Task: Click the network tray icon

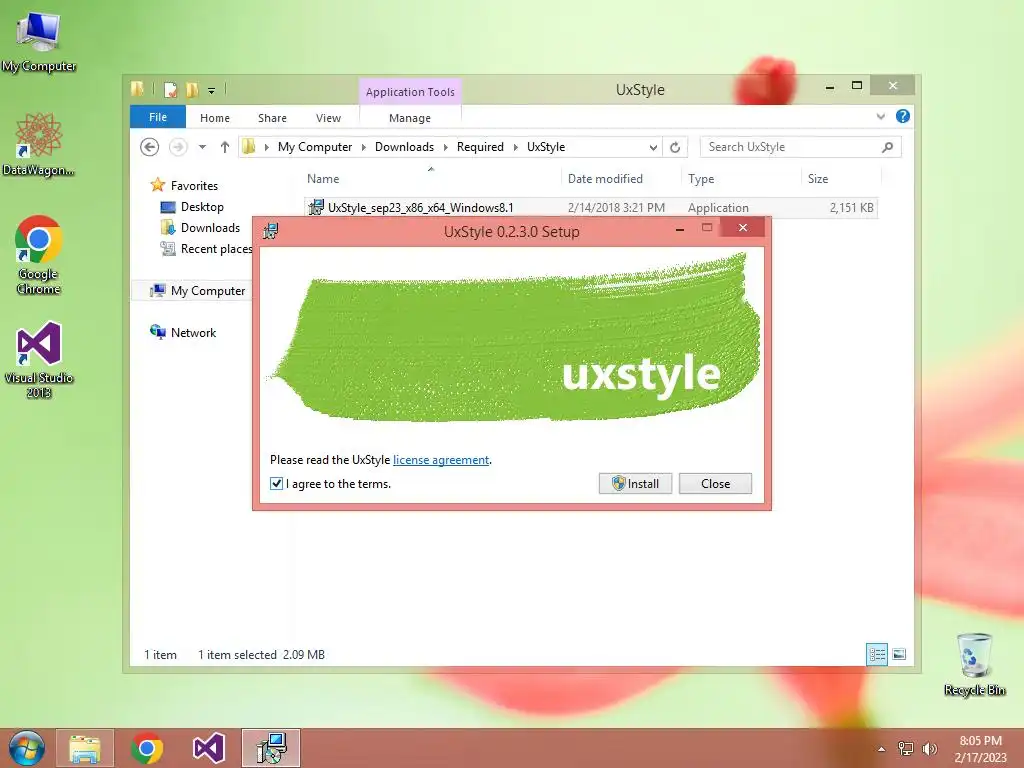Action: pyautogui.click(x=906, y=749)
